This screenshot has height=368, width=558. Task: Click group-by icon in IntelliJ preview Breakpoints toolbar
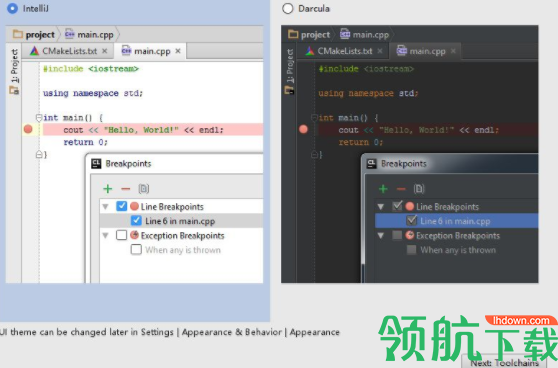(144, 189)
